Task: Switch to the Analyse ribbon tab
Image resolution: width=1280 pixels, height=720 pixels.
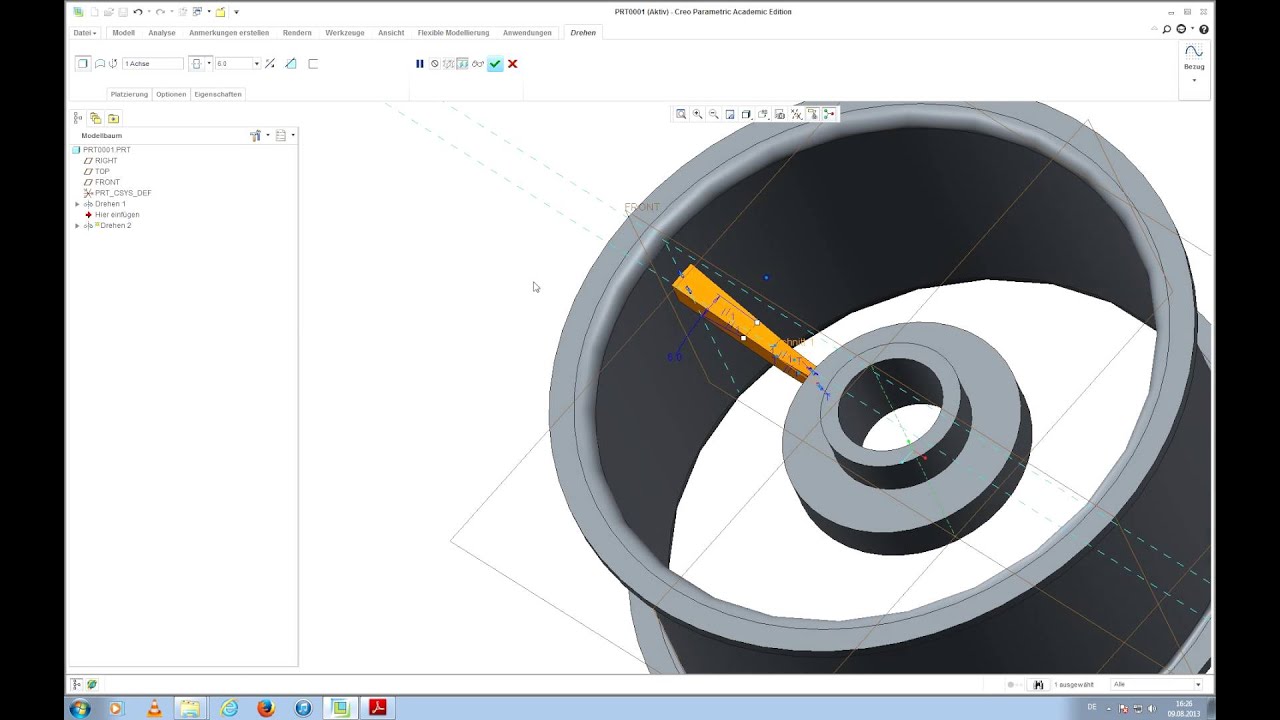Action: tap(162, 33)
